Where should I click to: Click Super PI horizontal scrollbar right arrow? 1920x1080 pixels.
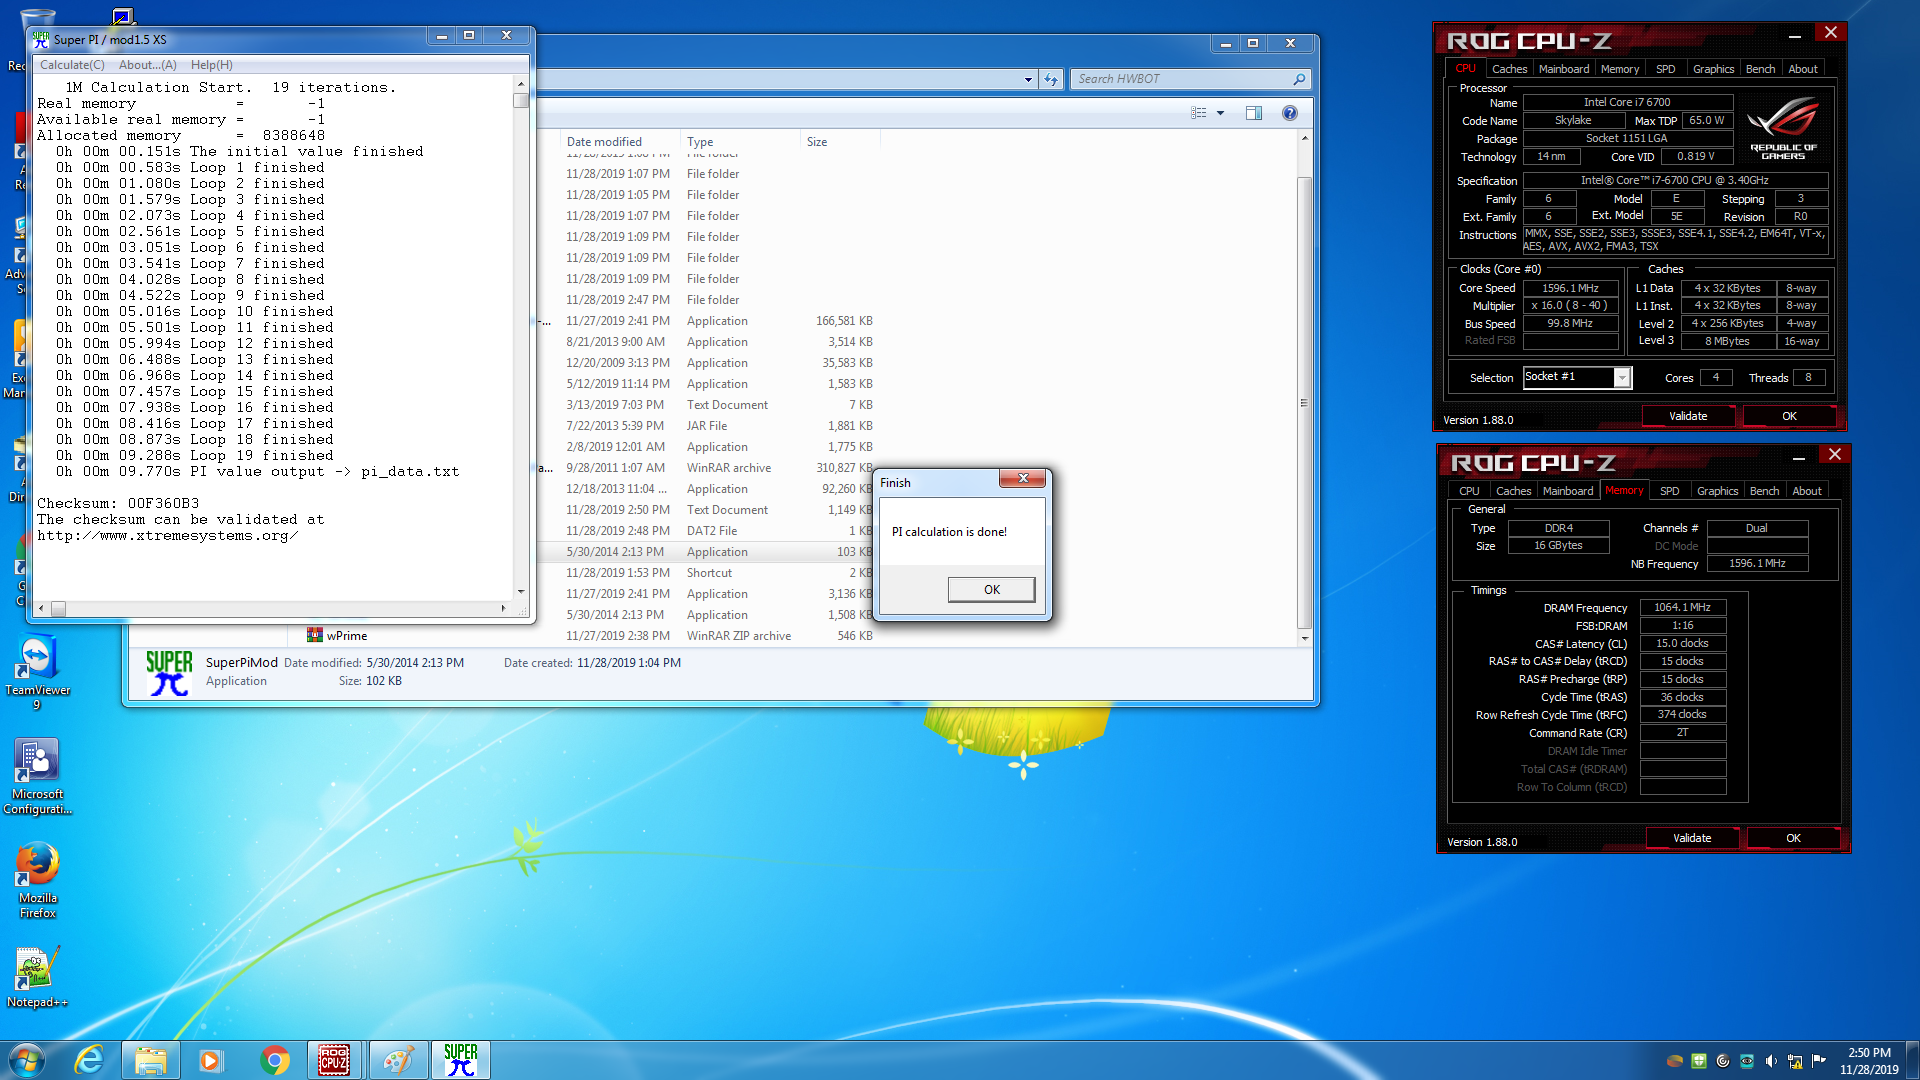tap(503, 608)
